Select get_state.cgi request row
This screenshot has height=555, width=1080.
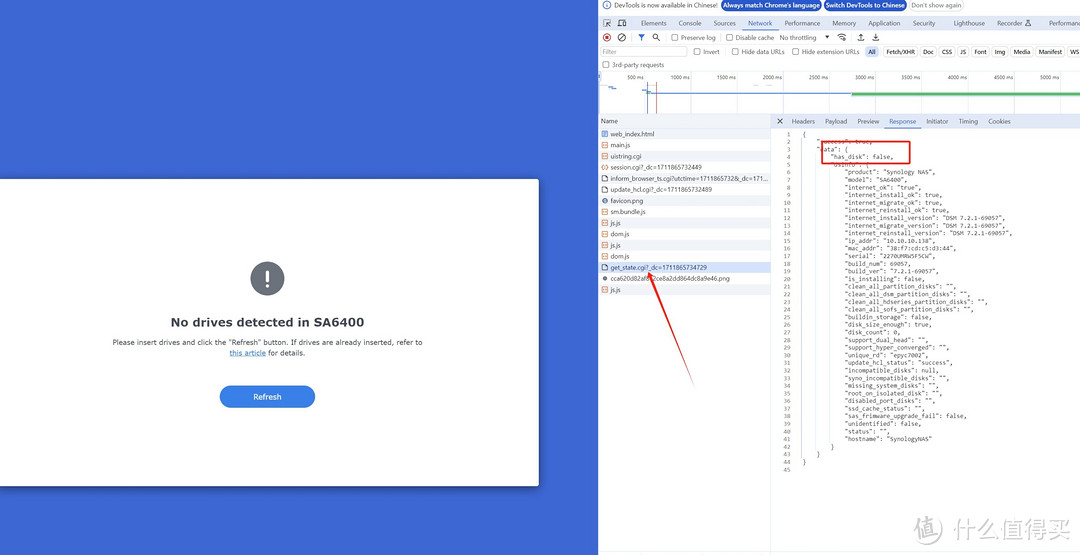685,267
